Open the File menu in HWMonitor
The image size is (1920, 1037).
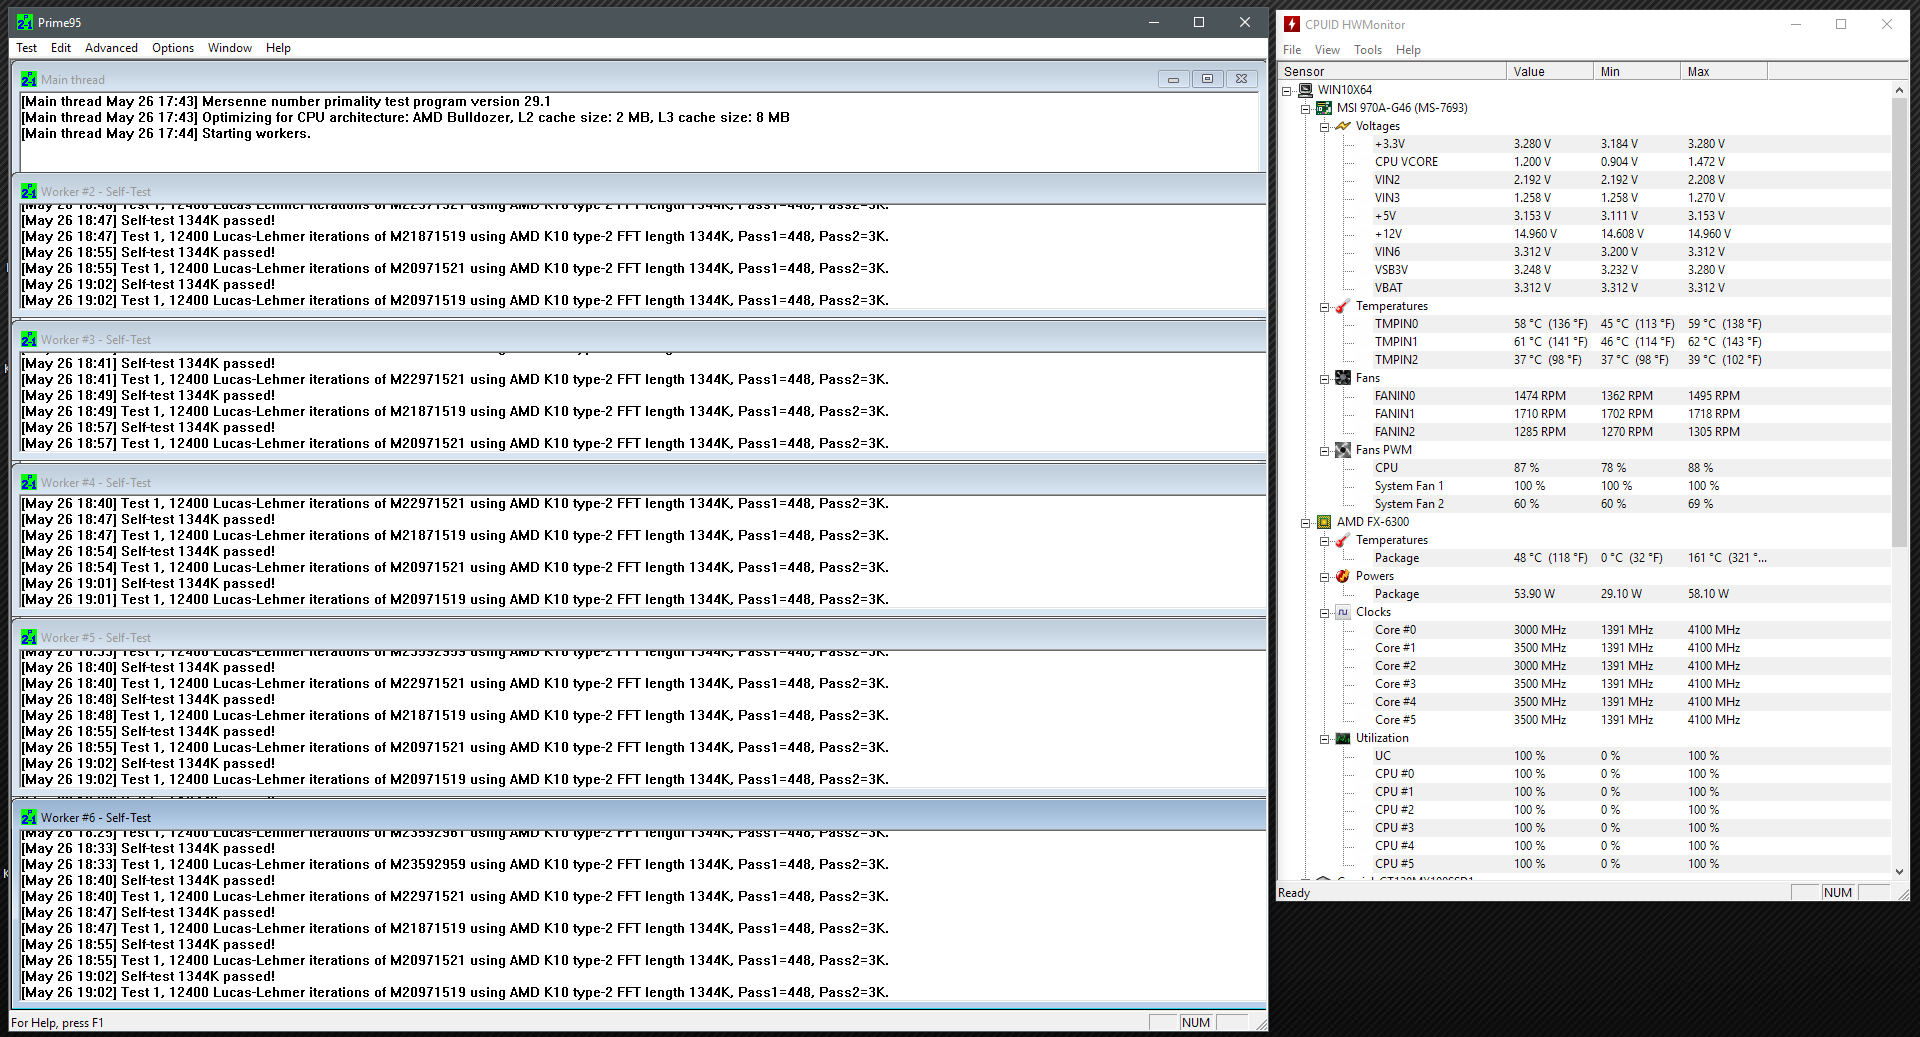click(1292, 50)
